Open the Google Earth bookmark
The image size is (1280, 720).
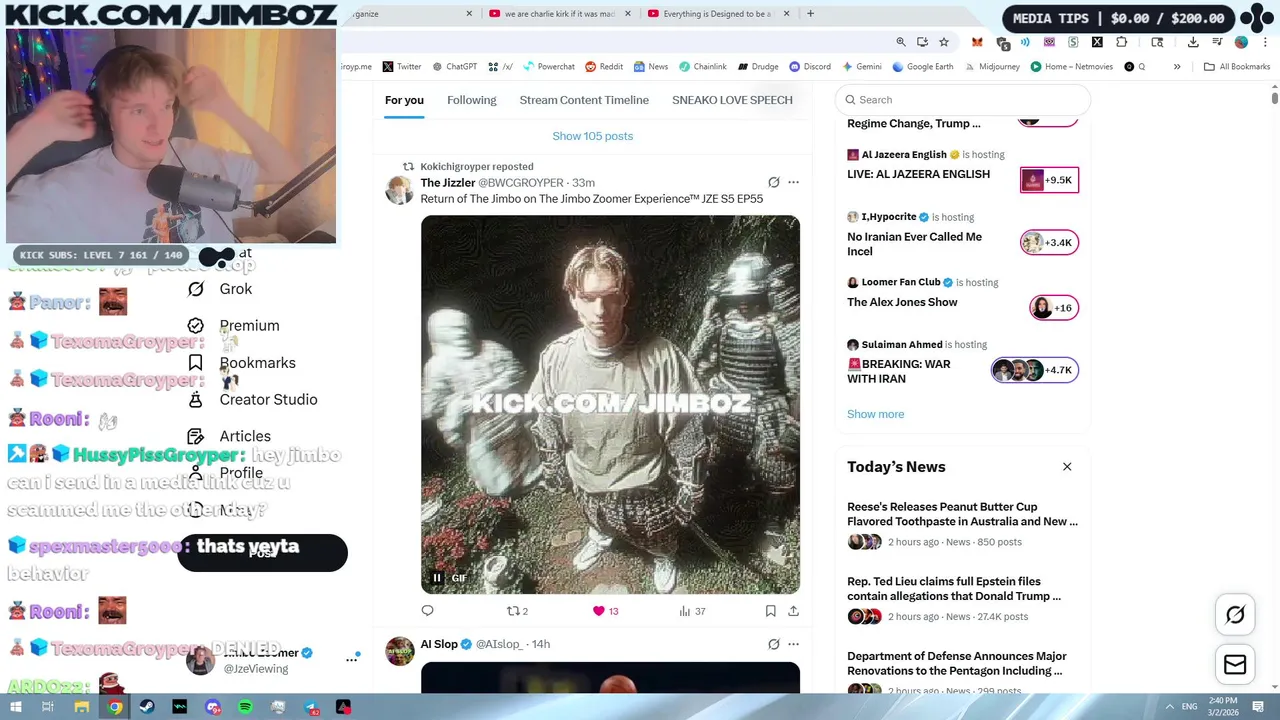[923, 67]
